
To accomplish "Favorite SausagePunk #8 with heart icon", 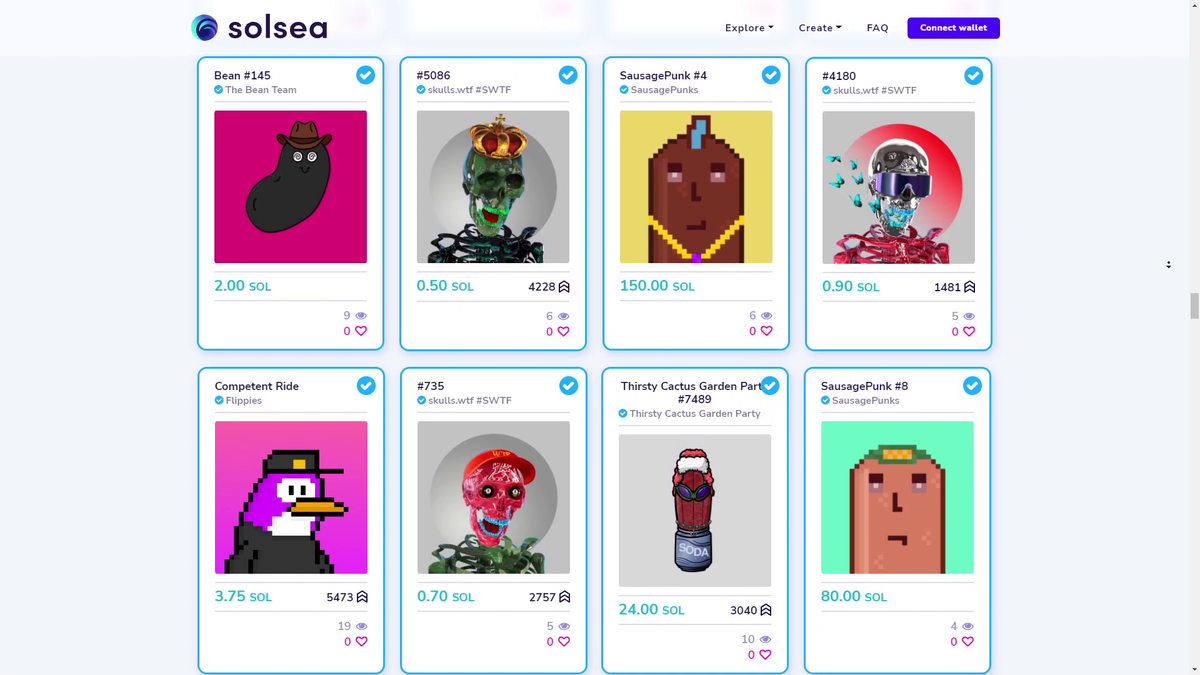I will pos(967,642).
